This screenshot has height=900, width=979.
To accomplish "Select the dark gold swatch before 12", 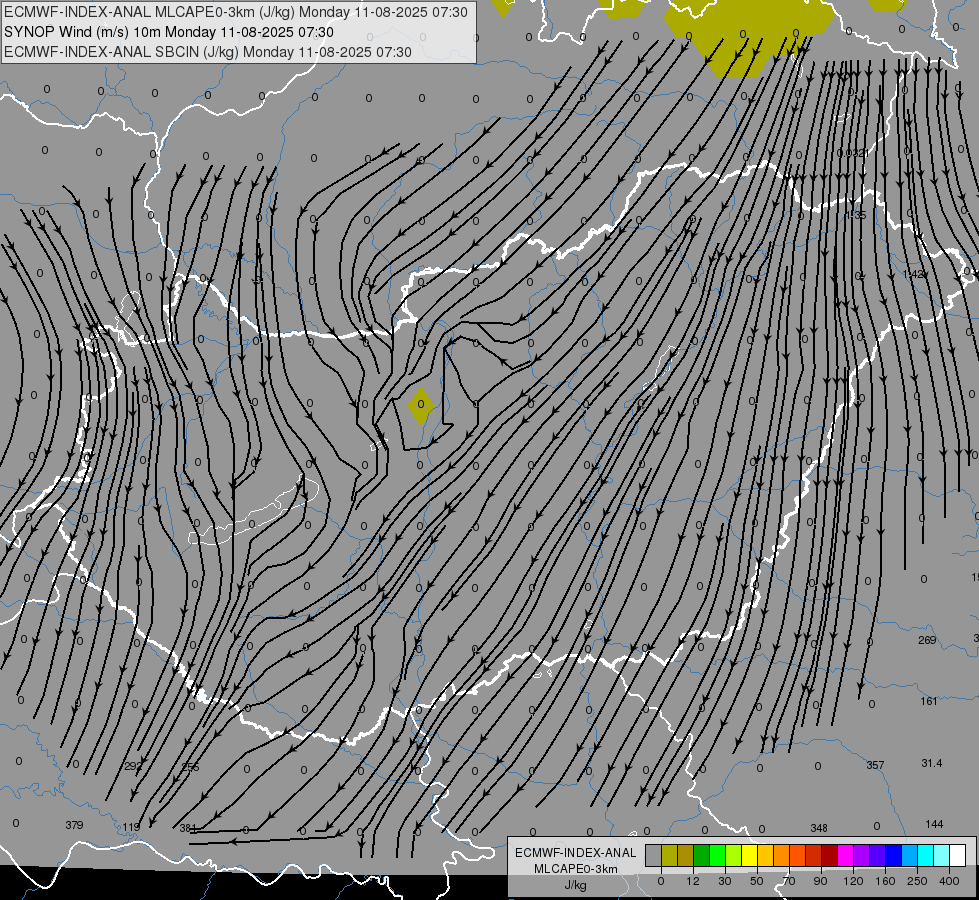I will (x=686, y=855).
